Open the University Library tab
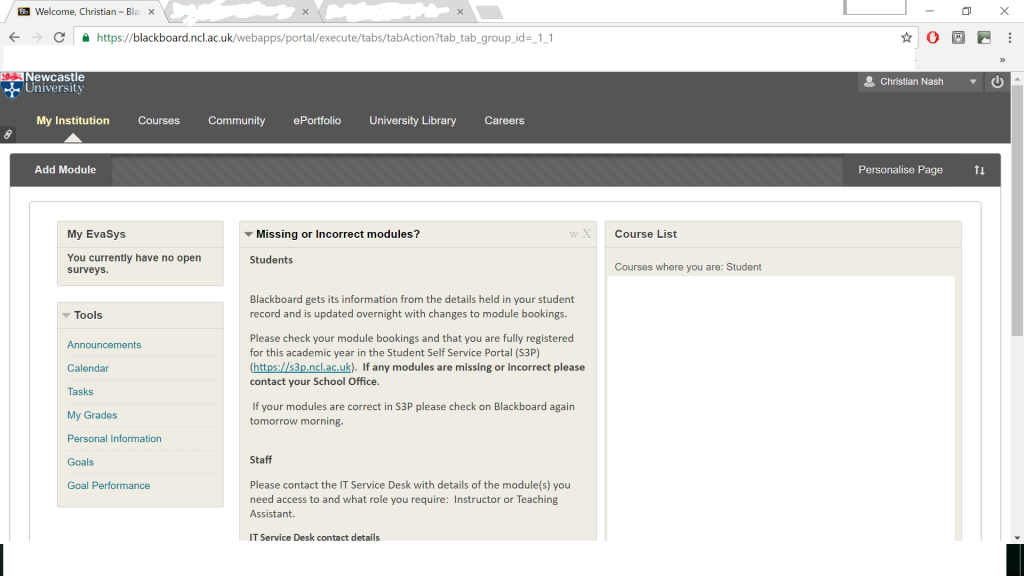1024x576 pixels. click(x=412, y=121)
